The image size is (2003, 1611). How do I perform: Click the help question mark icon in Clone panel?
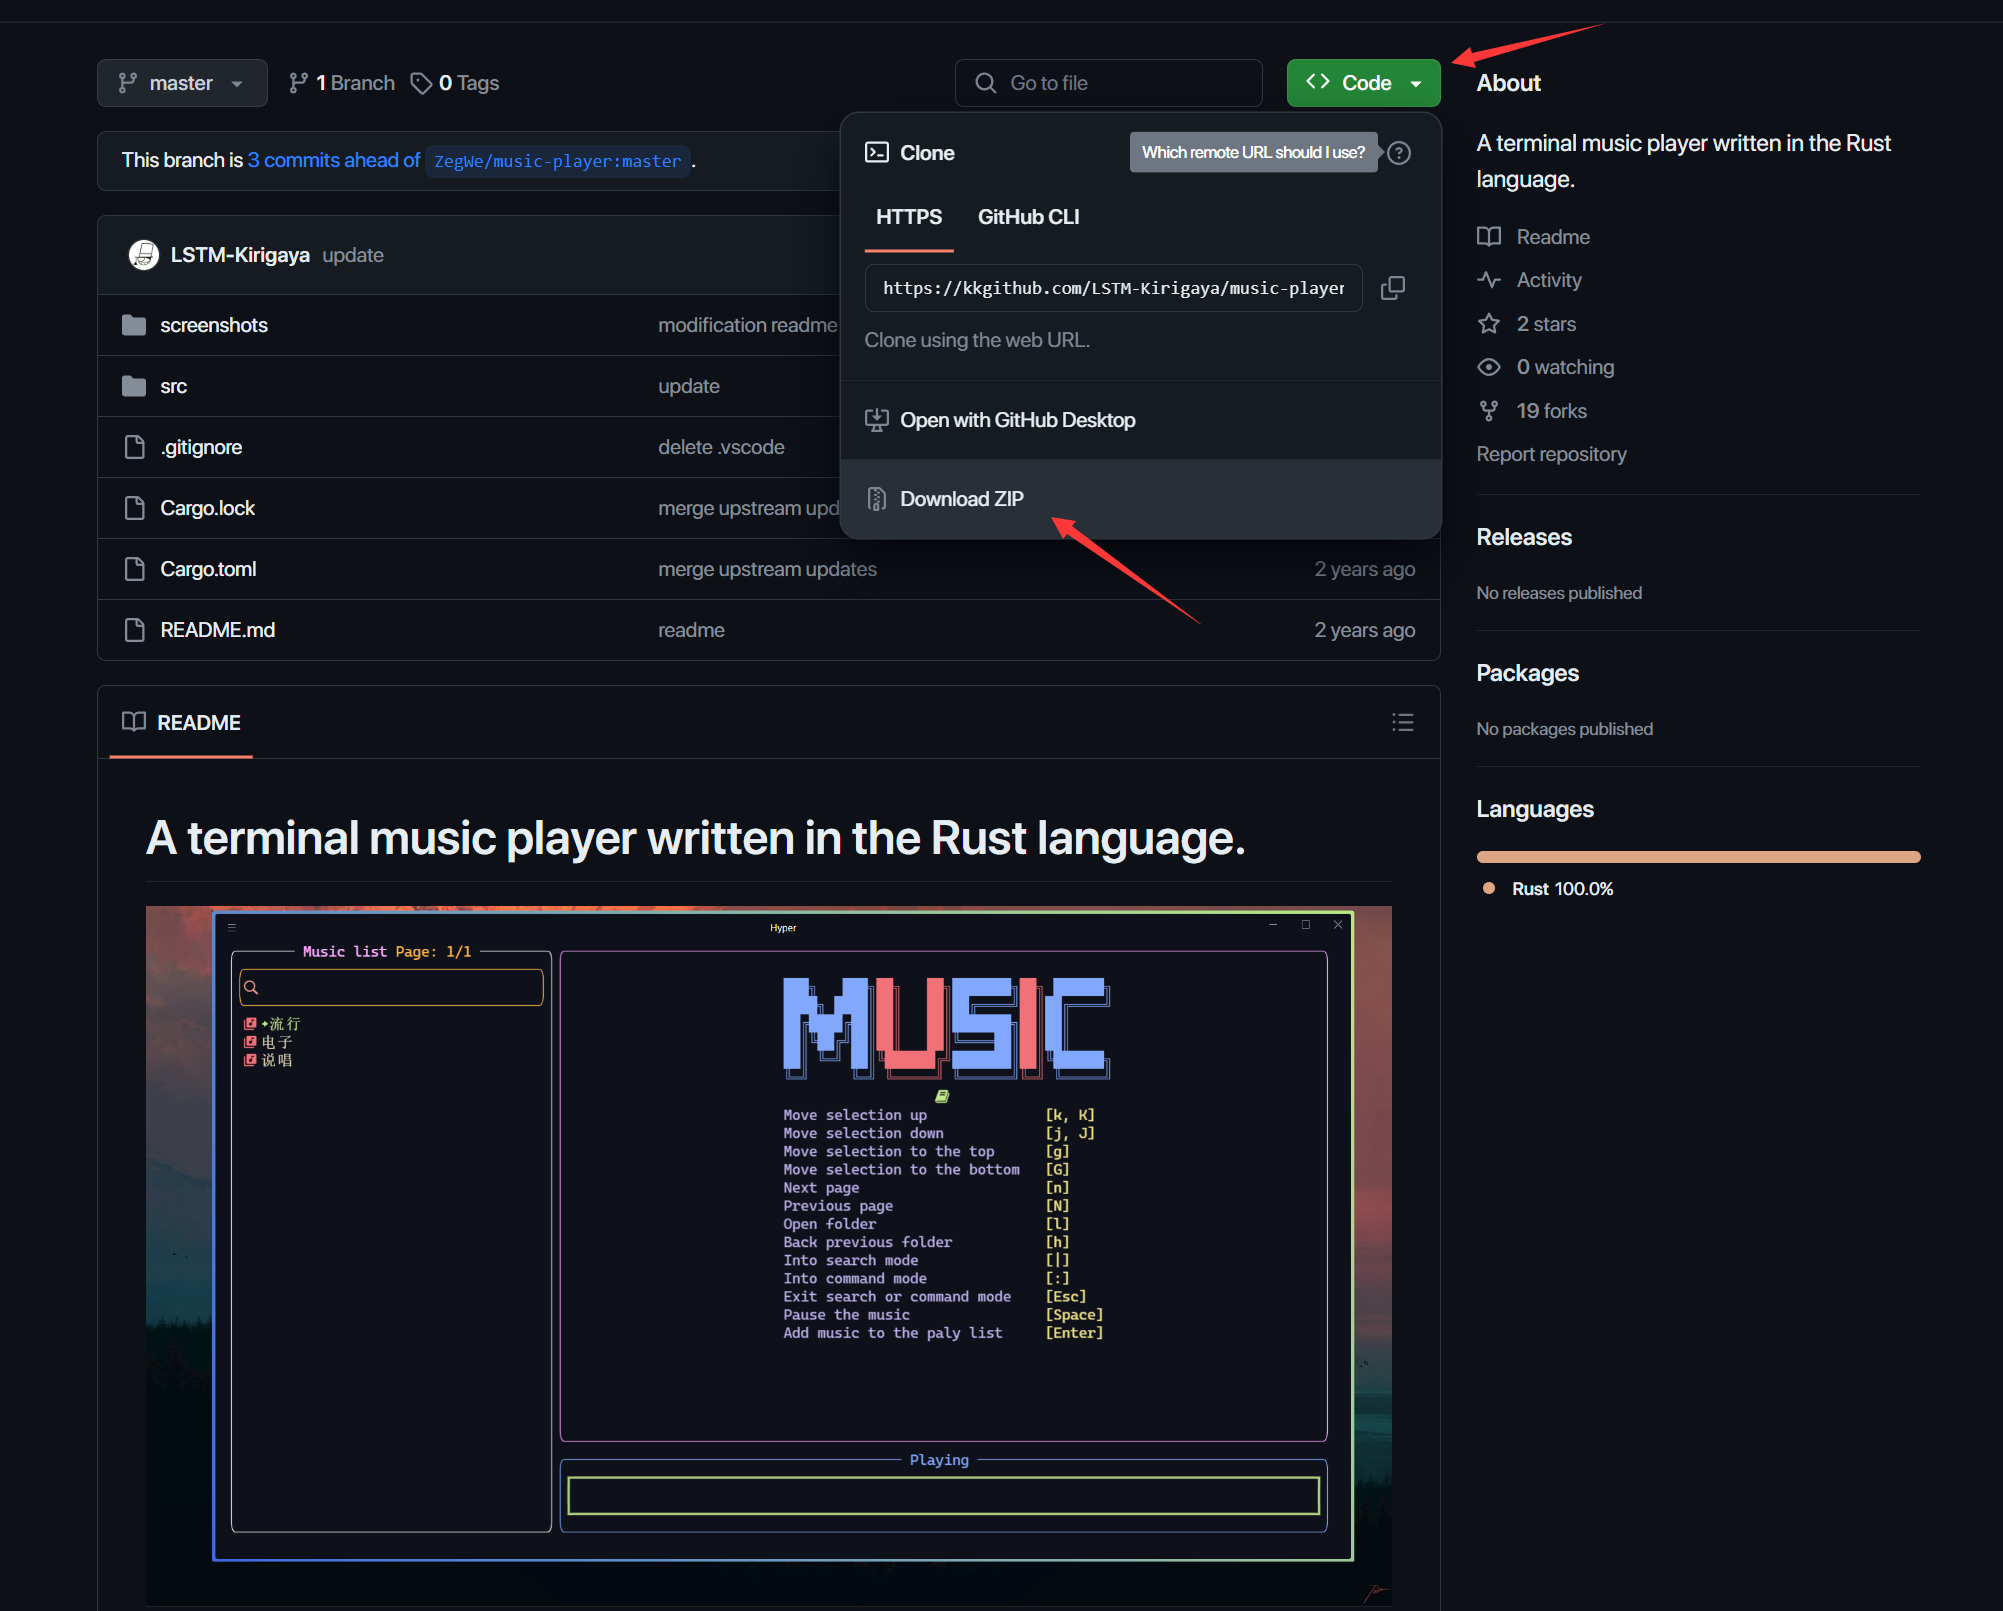click(1399, 153)
